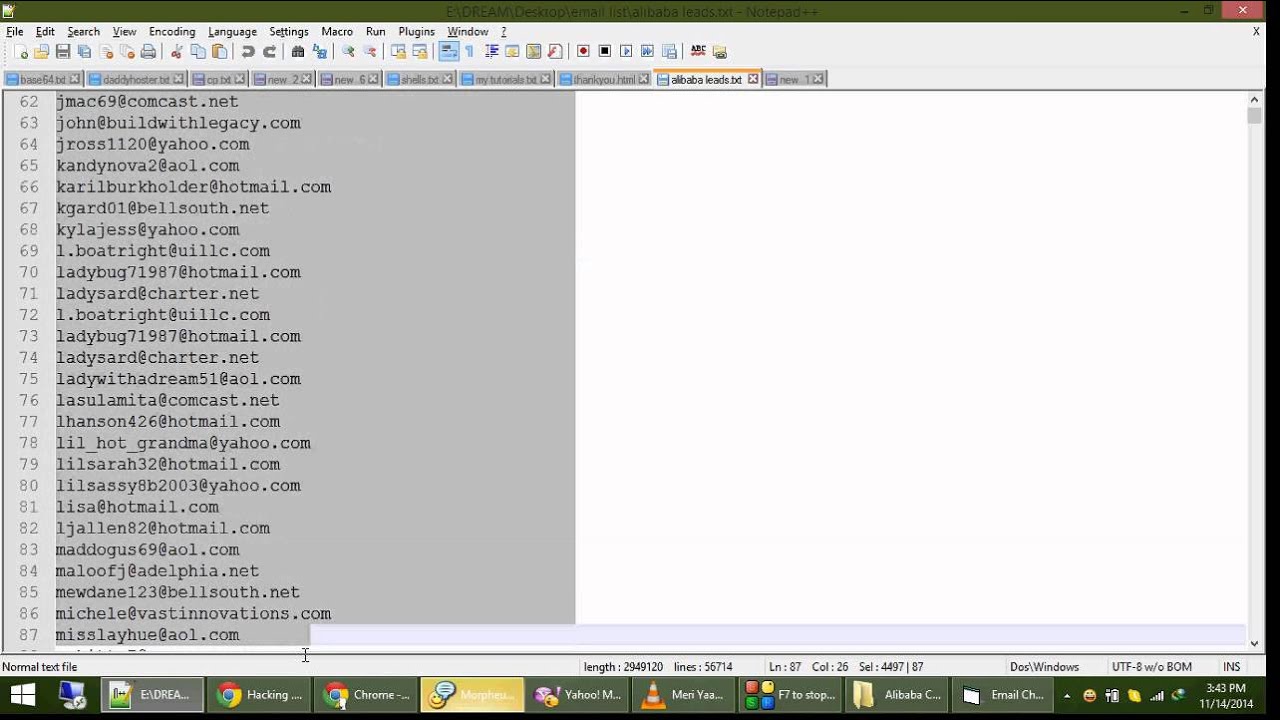
Task: Toggle Show All Characters pilcrow button
Action: [469, 52]
